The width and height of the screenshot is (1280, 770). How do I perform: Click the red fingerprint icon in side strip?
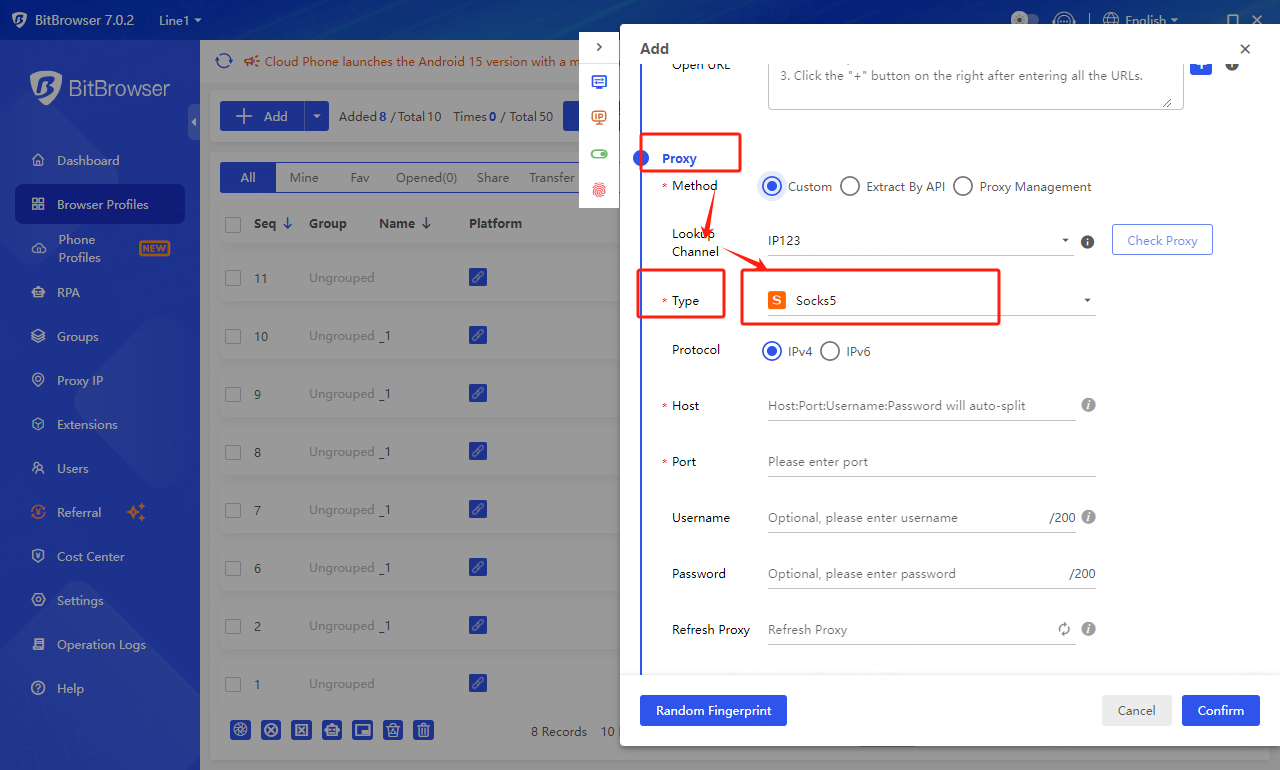tap(599, 189)
